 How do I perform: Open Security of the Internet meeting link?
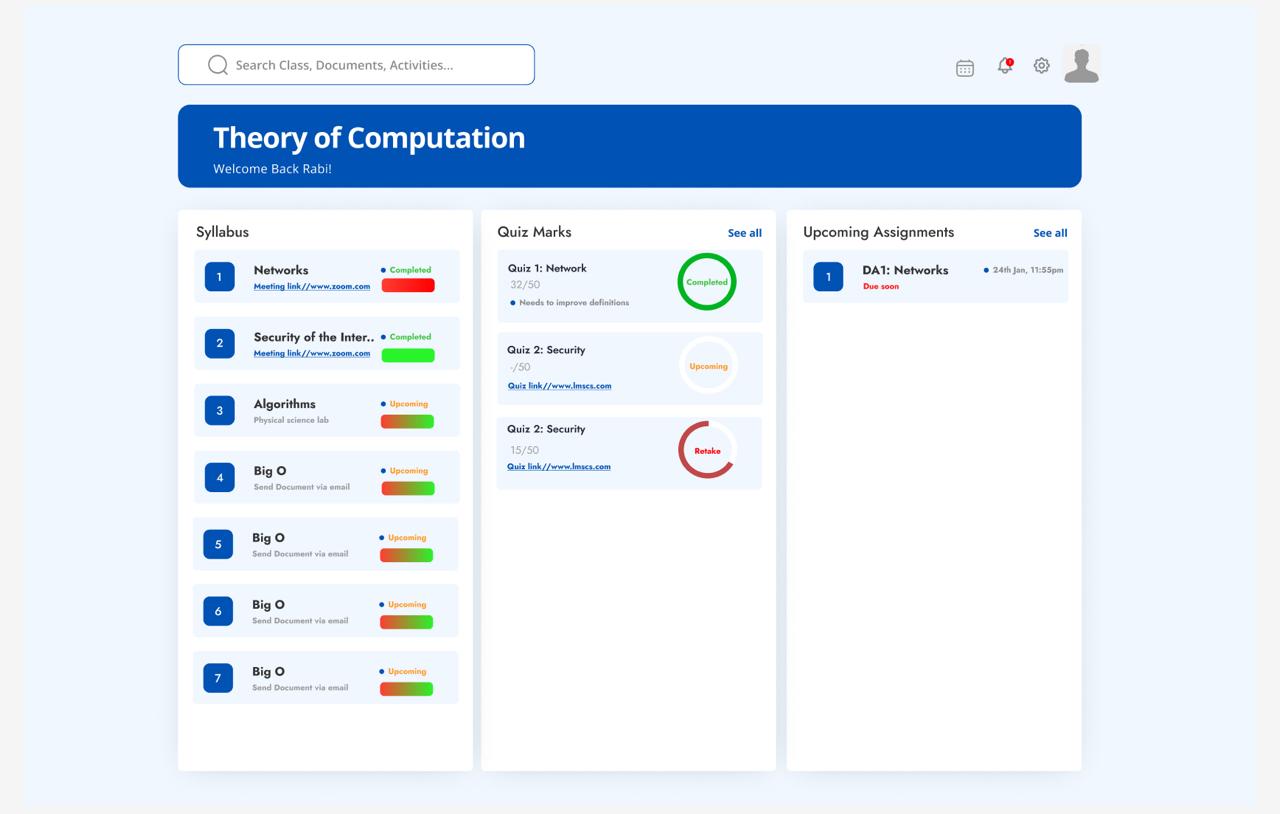[312, 353]
